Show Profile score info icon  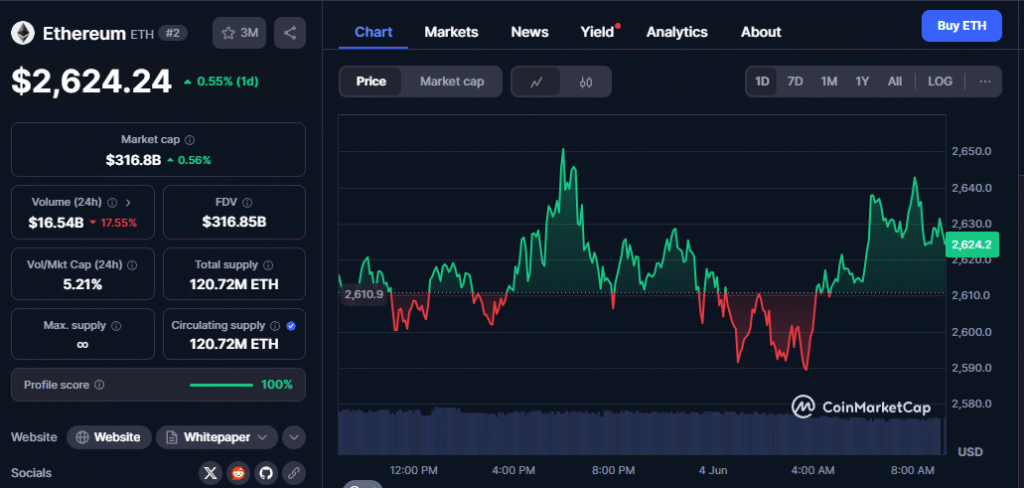coord(99,385)
